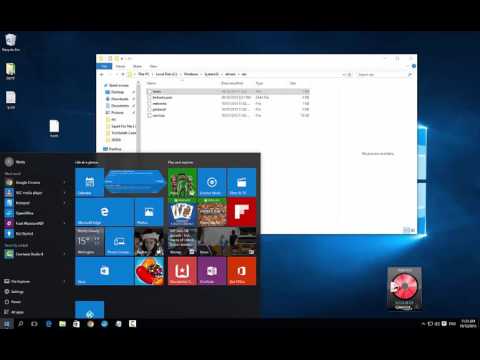Open the Photos tile
This screenshot has width=480, height=360.
(x=149, y=212)
